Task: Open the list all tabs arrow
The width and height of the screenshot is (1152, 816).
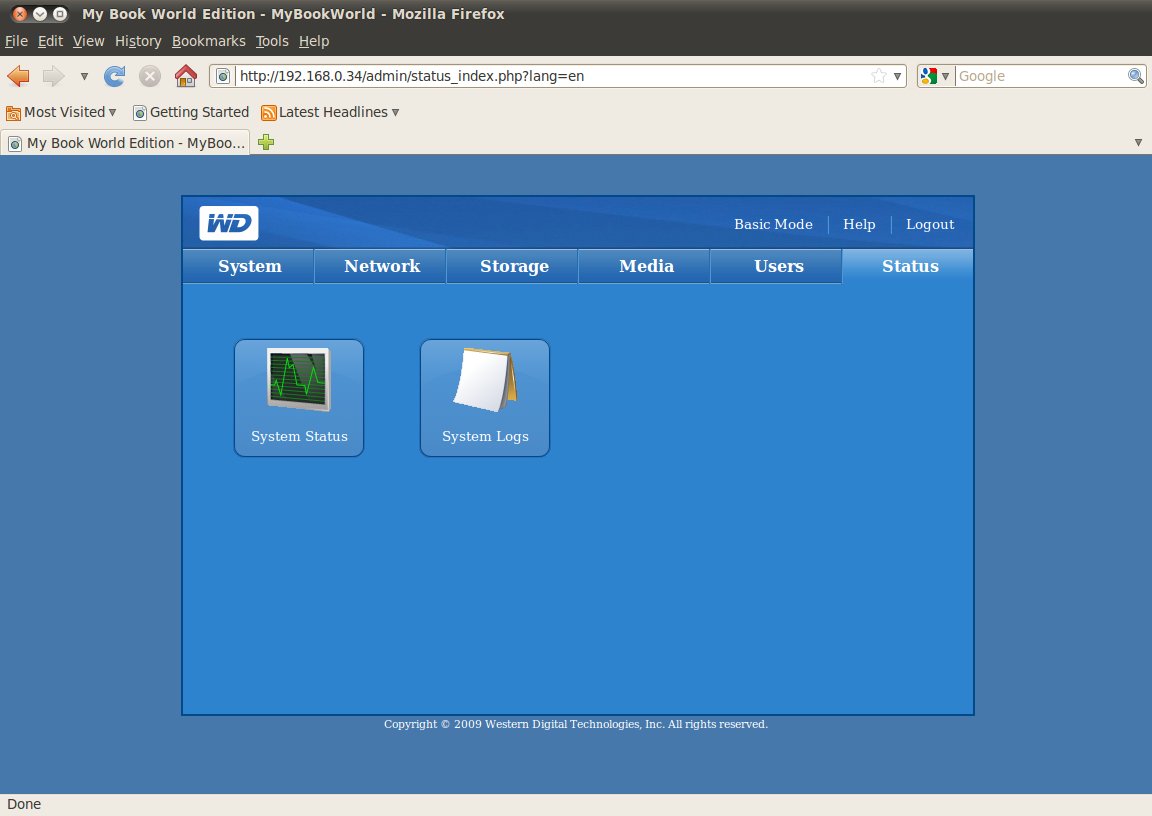Action: click(x=1138, y=142)
